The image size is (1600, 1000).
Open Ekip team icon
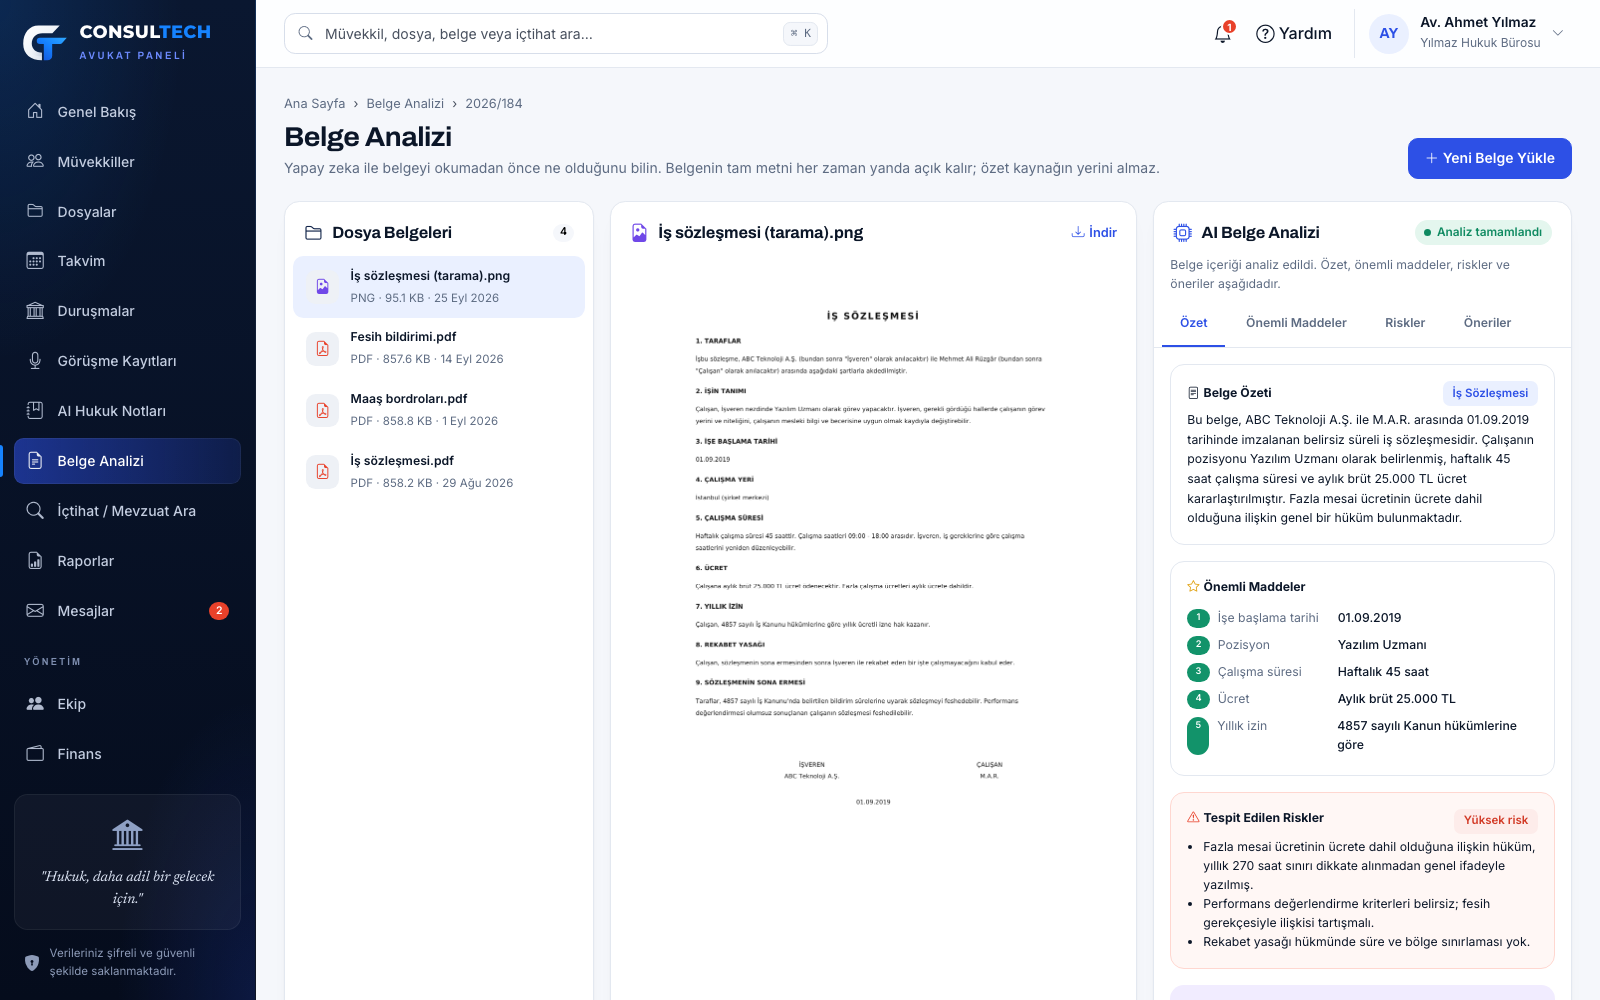tap(35, 704)
